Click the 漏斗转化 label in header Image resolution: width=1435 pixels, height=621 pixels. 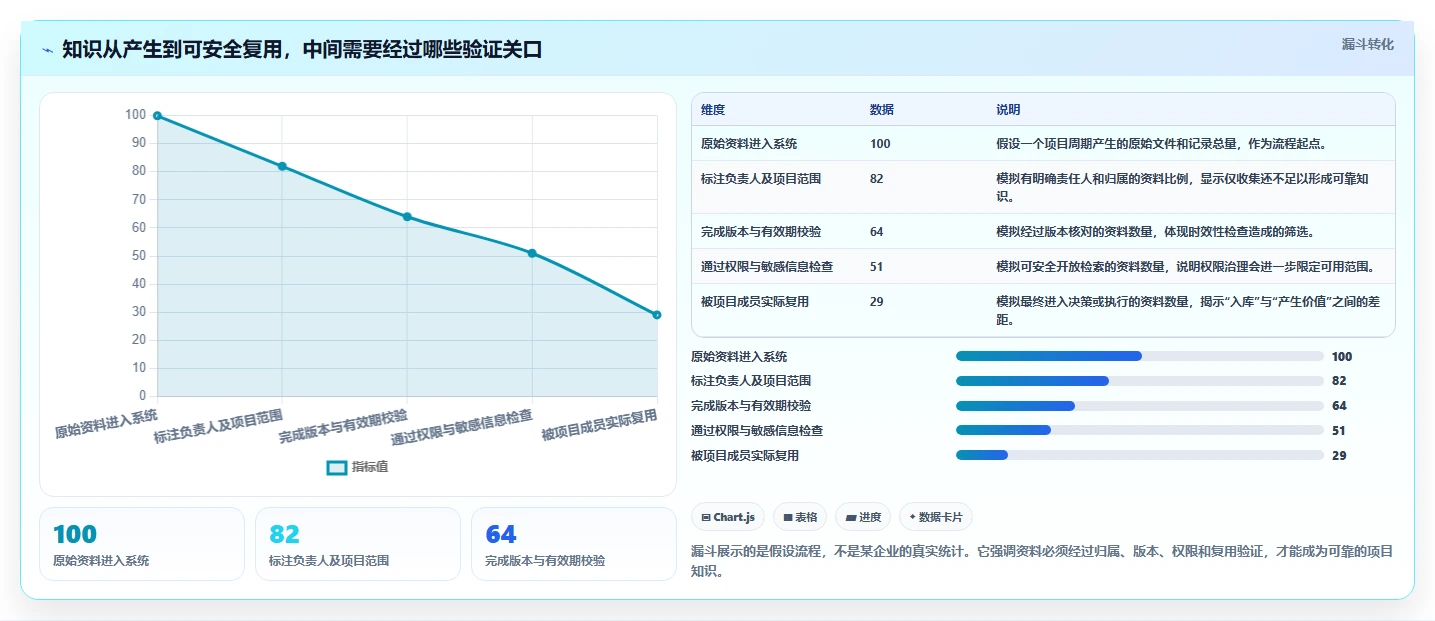(x=1367, y=45)
